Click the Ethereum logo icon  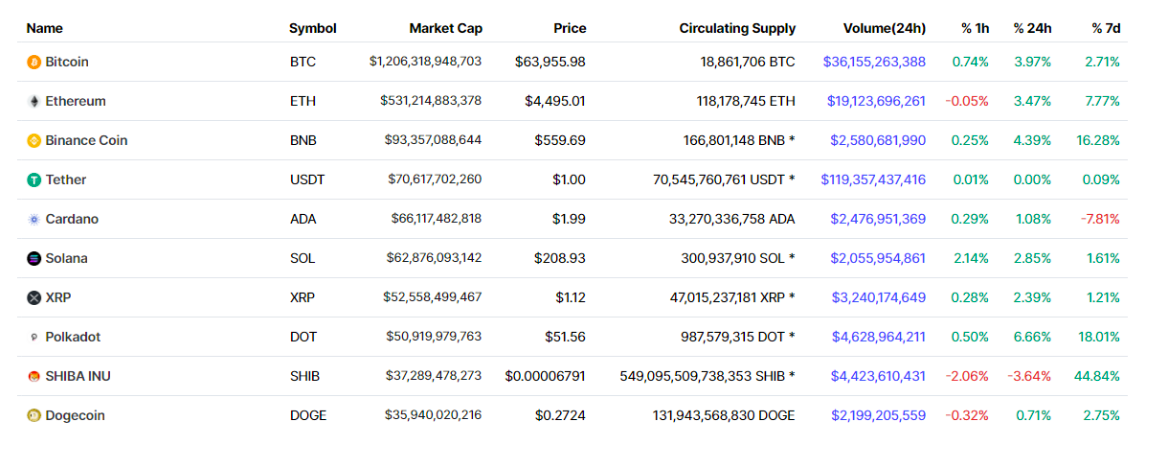pos(34,101)
